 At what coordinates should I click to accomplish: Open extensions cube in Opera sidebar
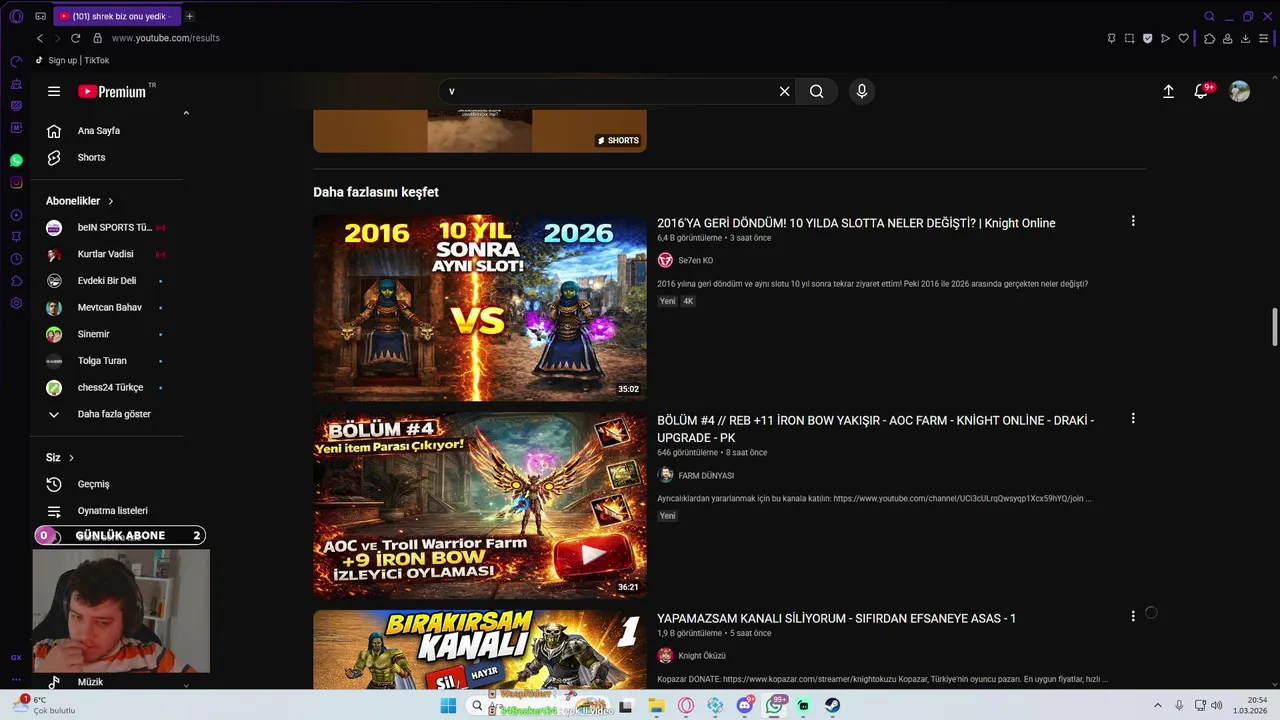16,281
